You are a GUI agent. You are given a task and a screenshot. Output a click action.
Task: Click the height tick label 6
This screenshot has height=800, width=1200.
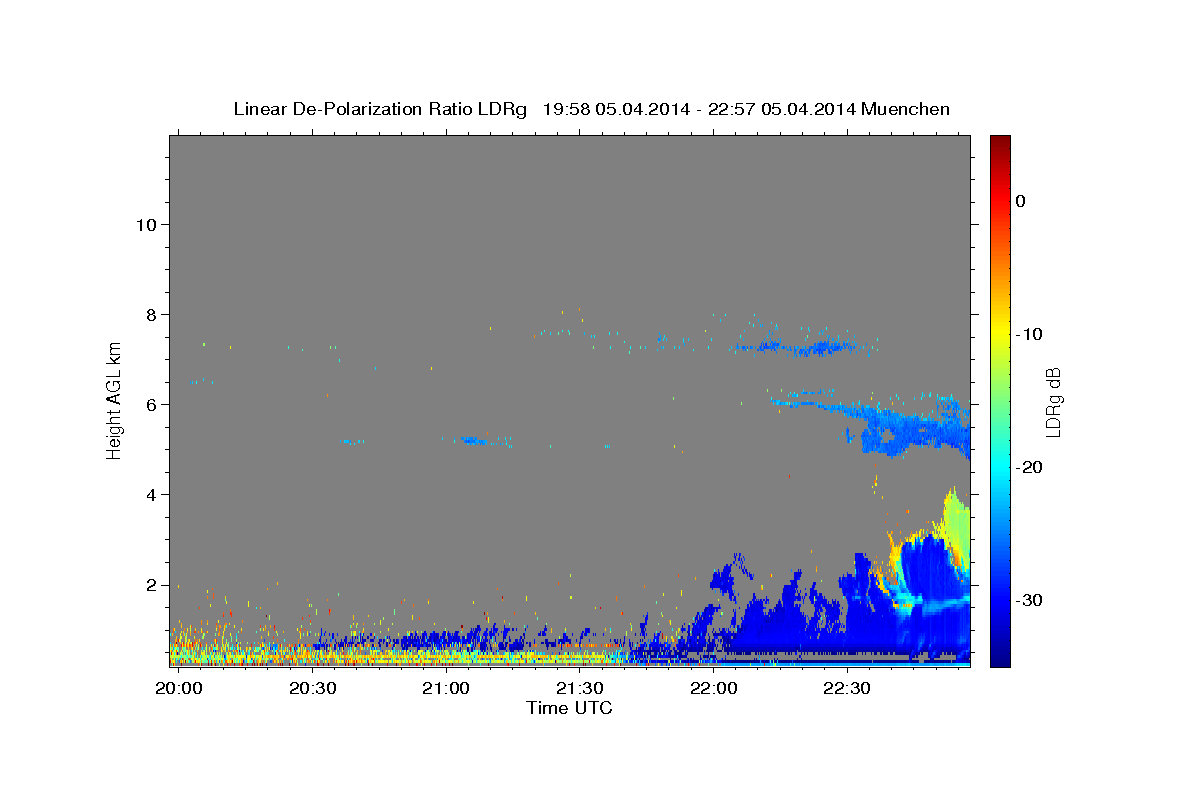click(150, 404)
